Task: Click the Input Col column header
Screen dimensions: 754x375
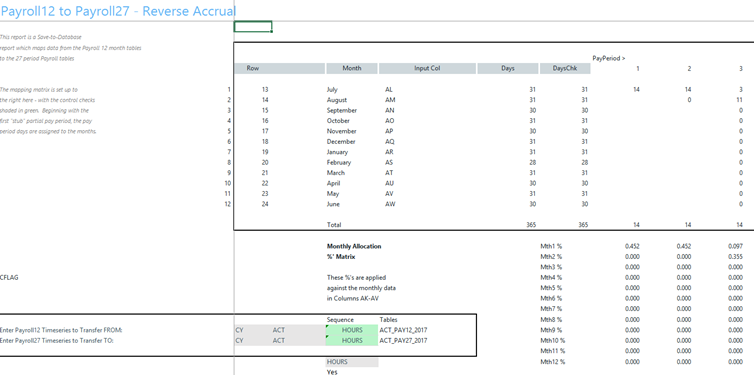Action: click(x=427, y=68)
